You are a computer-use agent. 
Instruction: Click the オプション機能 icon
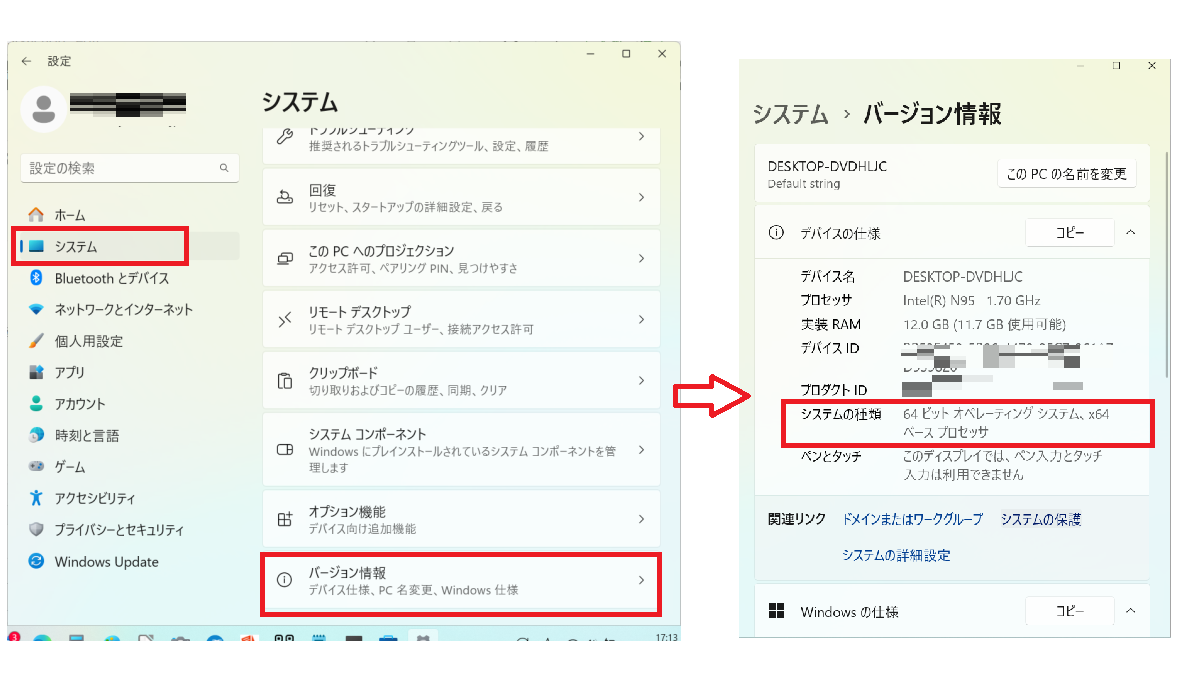click(x=285, y=520)
